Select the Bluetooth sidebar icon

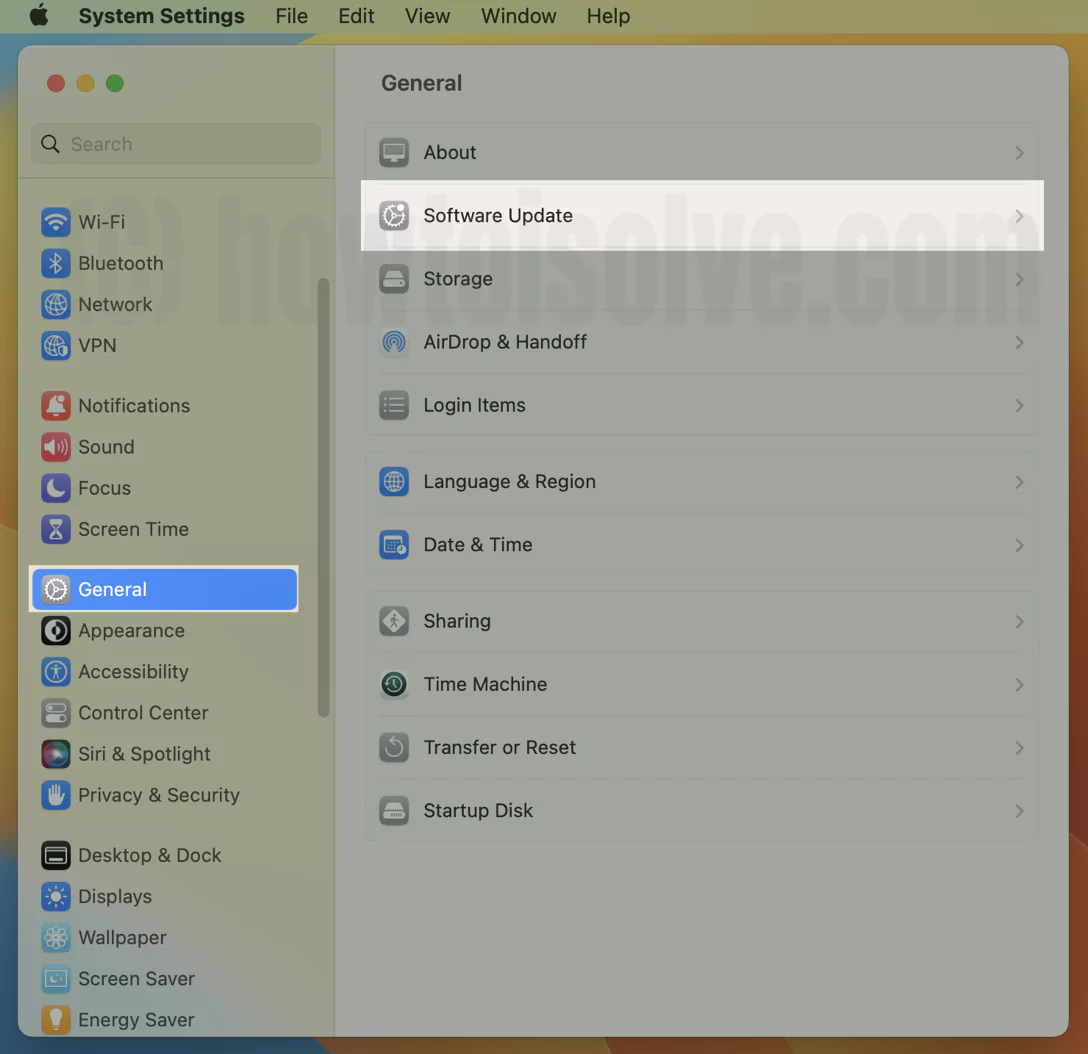coord(56,263)
